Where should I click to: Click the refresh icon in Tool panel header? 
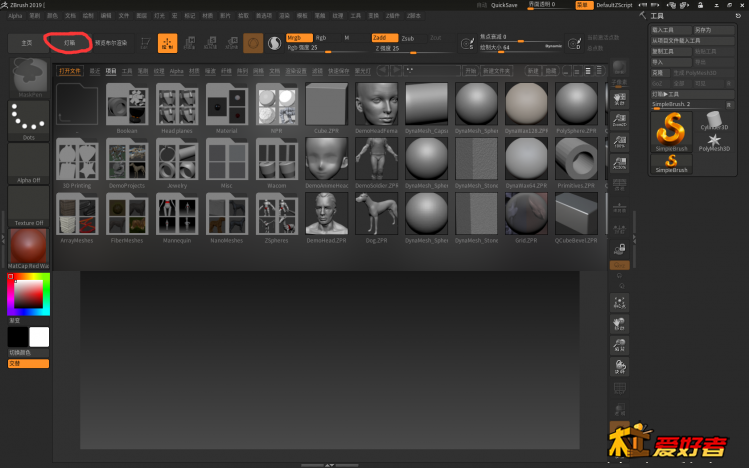(x=738, y=16)
